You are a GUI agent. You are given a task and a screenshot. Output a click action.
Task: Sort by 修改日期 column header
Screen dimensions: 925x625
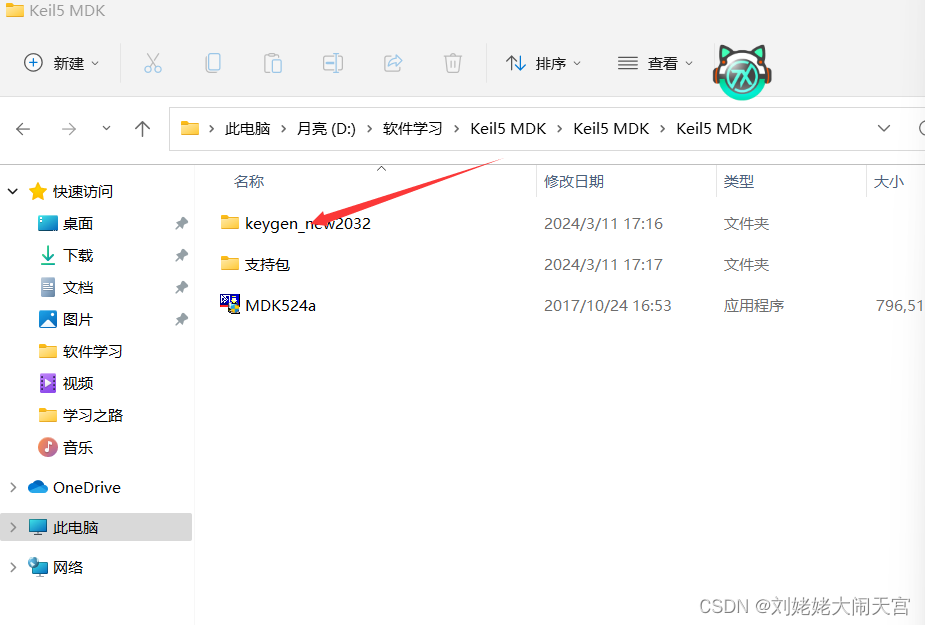574,181
